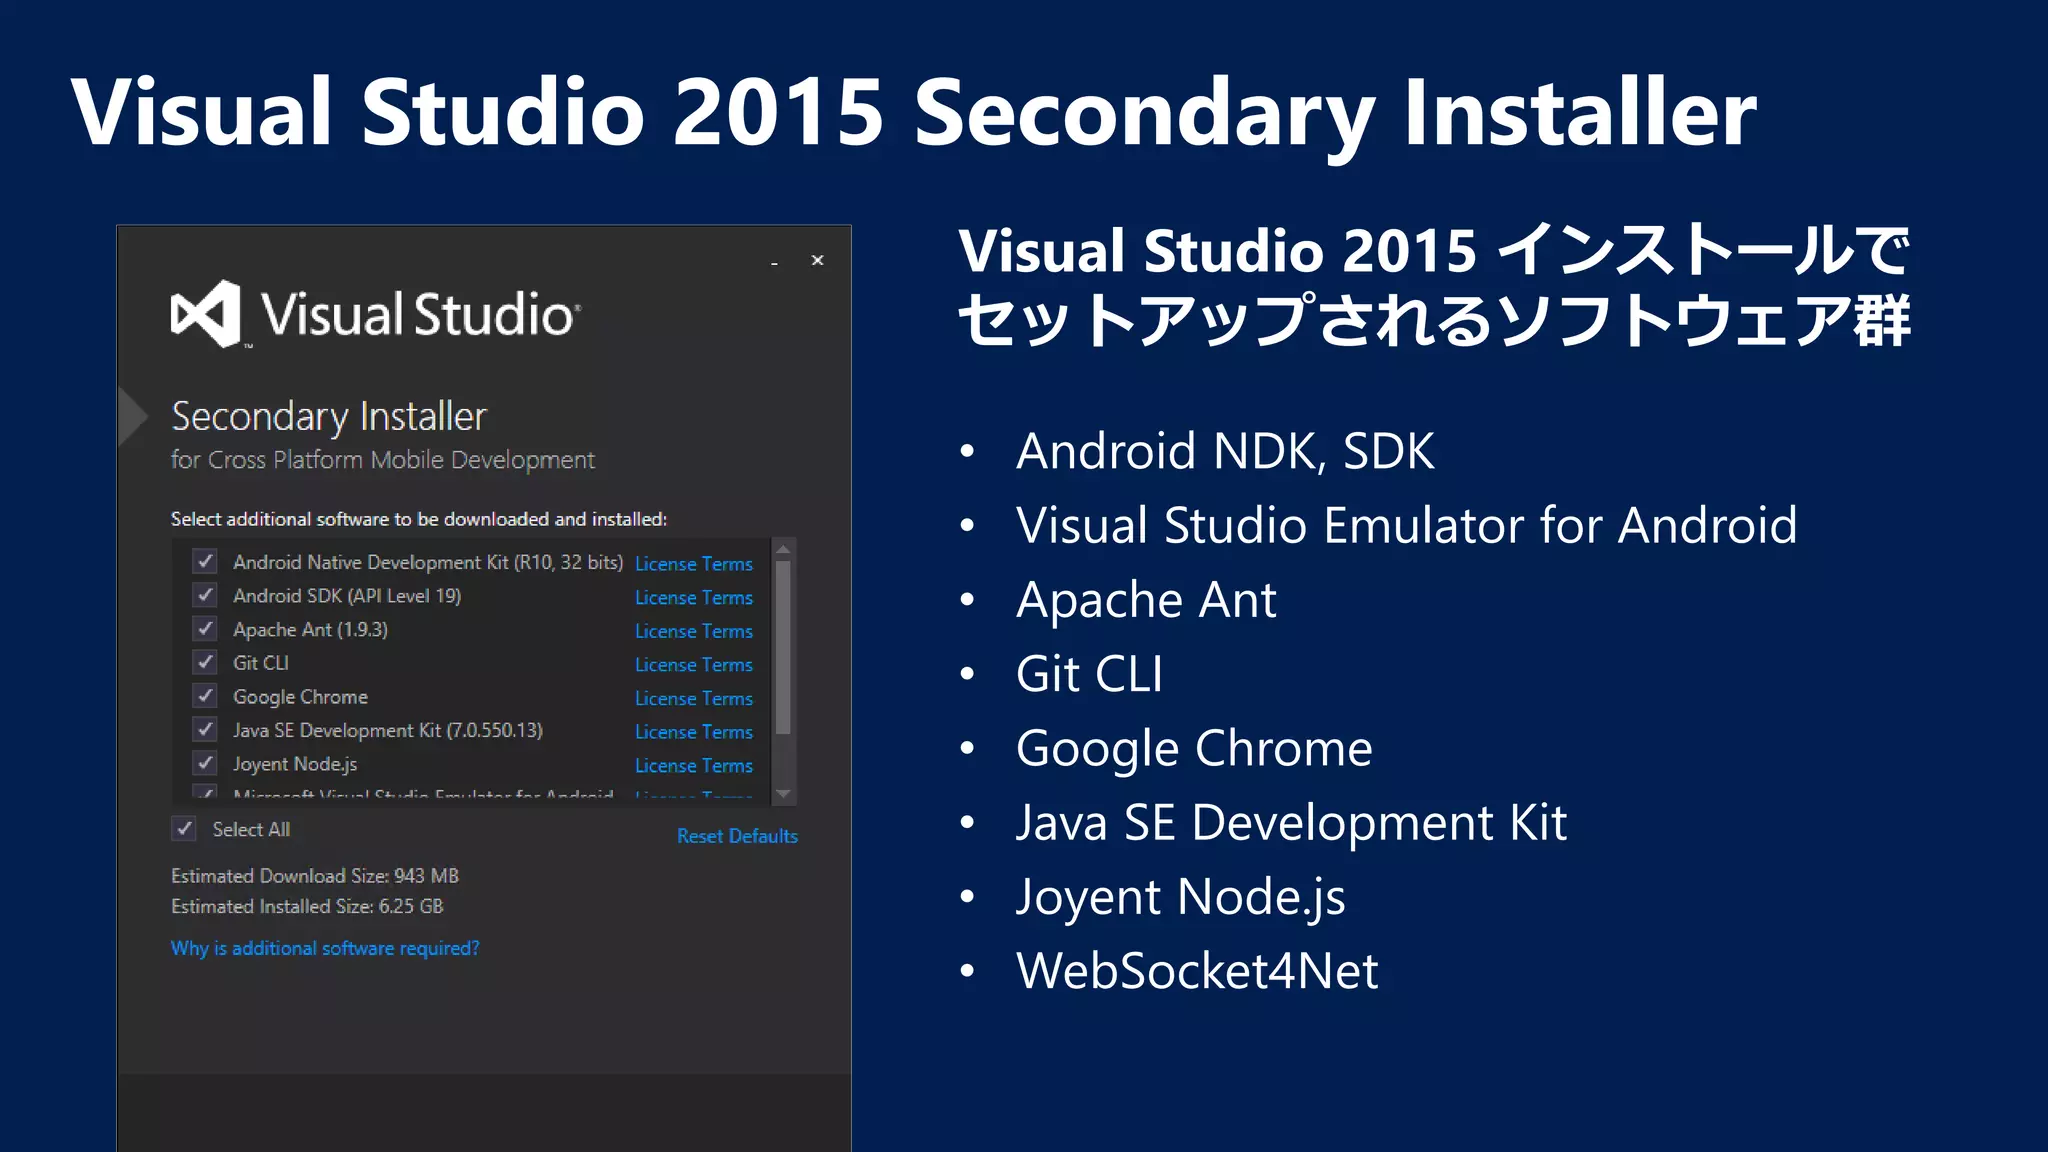Viewport: 2048px width, 1152px height.
Task: Toggle the Select All checkbox
Action: click(x=184, y=829)
